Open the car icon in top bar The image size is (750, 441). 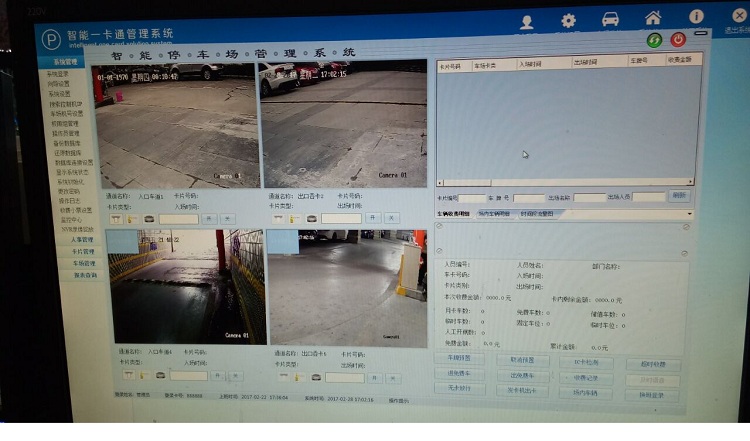pos(610,19)
